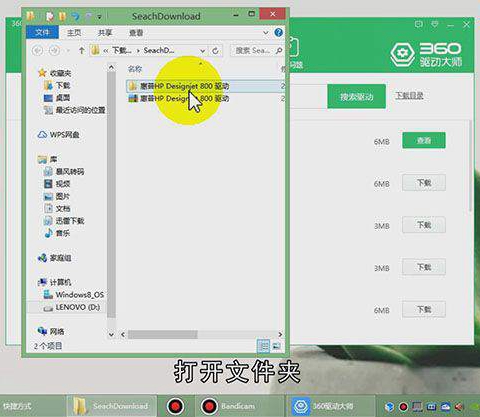480x417 pixels.
Task: Click 下载 button beside first 3MB
Action: point(424,225)
